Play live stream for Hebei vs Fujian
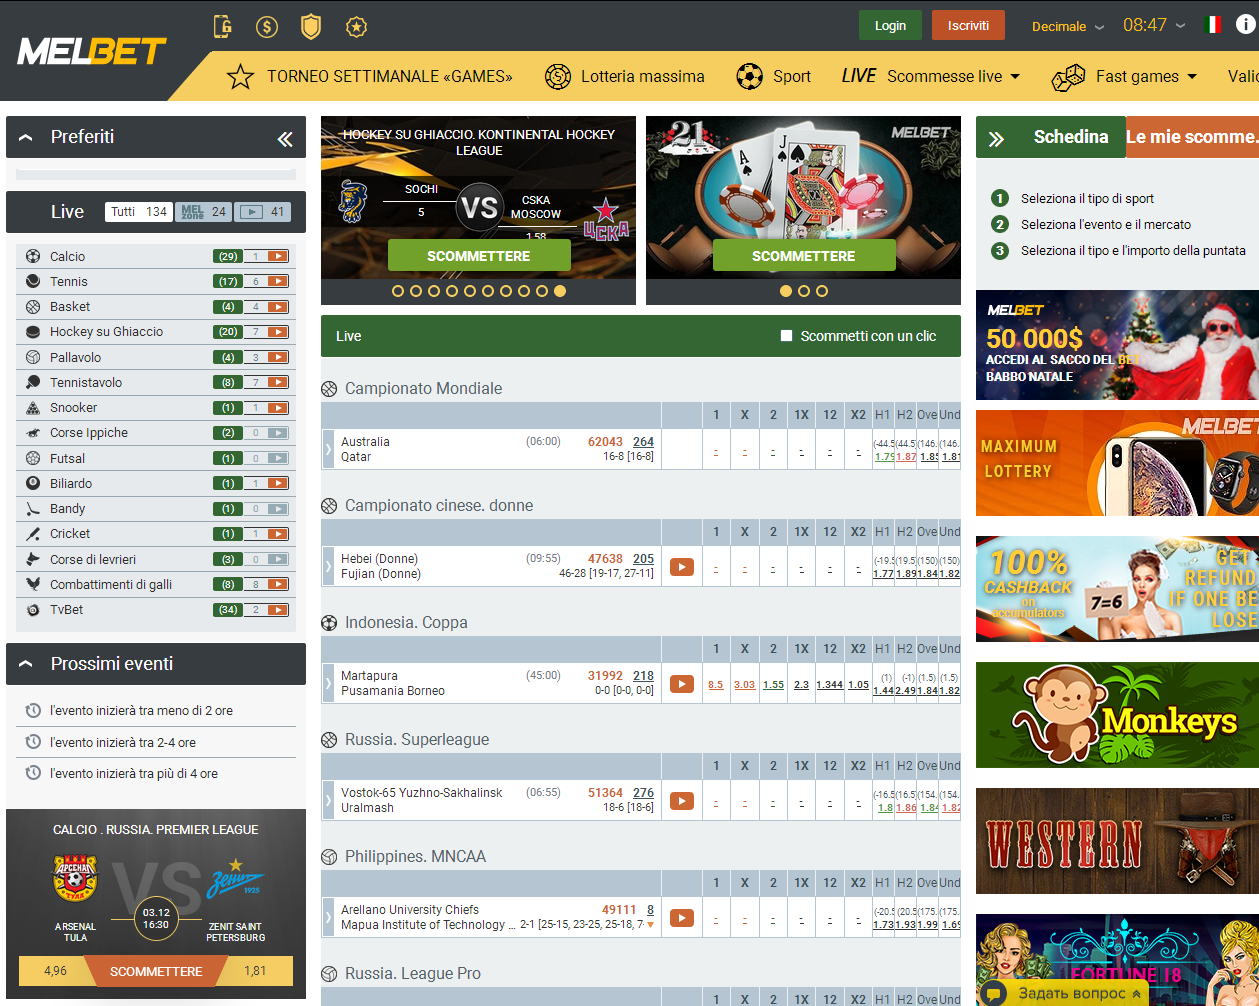 click(682, 567)
